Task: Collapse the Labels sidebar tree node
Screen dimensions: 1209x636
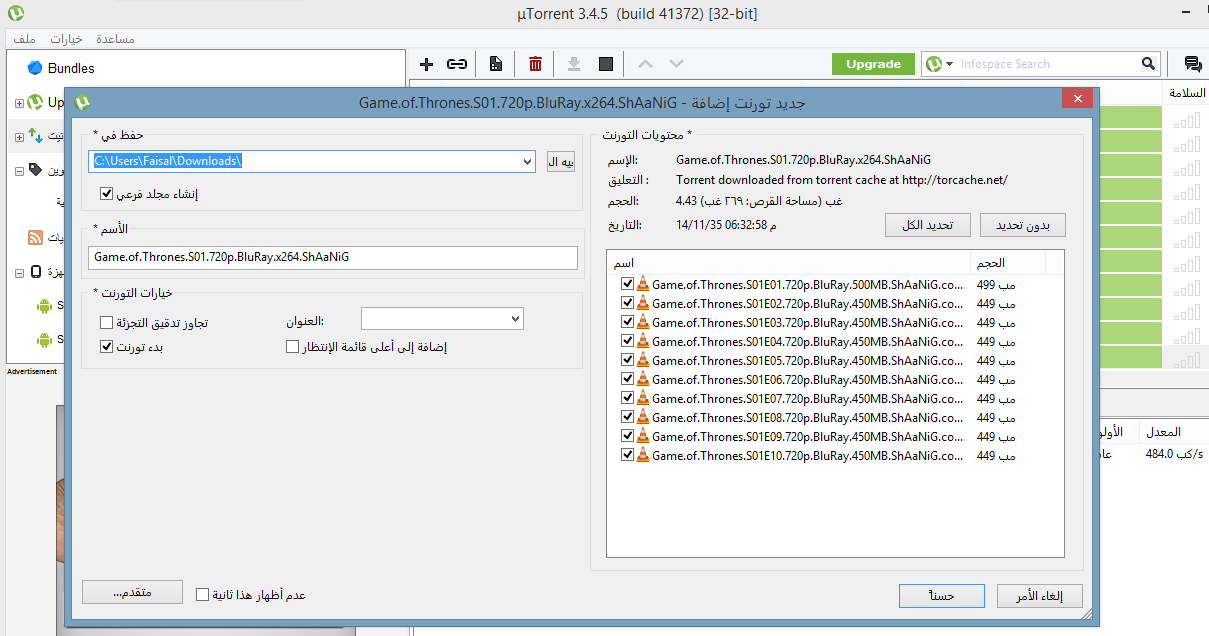Action: (19, 171)
